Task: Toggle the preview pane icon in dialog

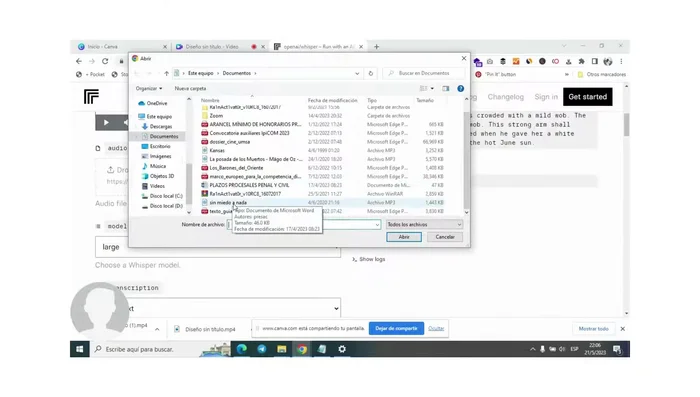Action: (x=446, y=88)
